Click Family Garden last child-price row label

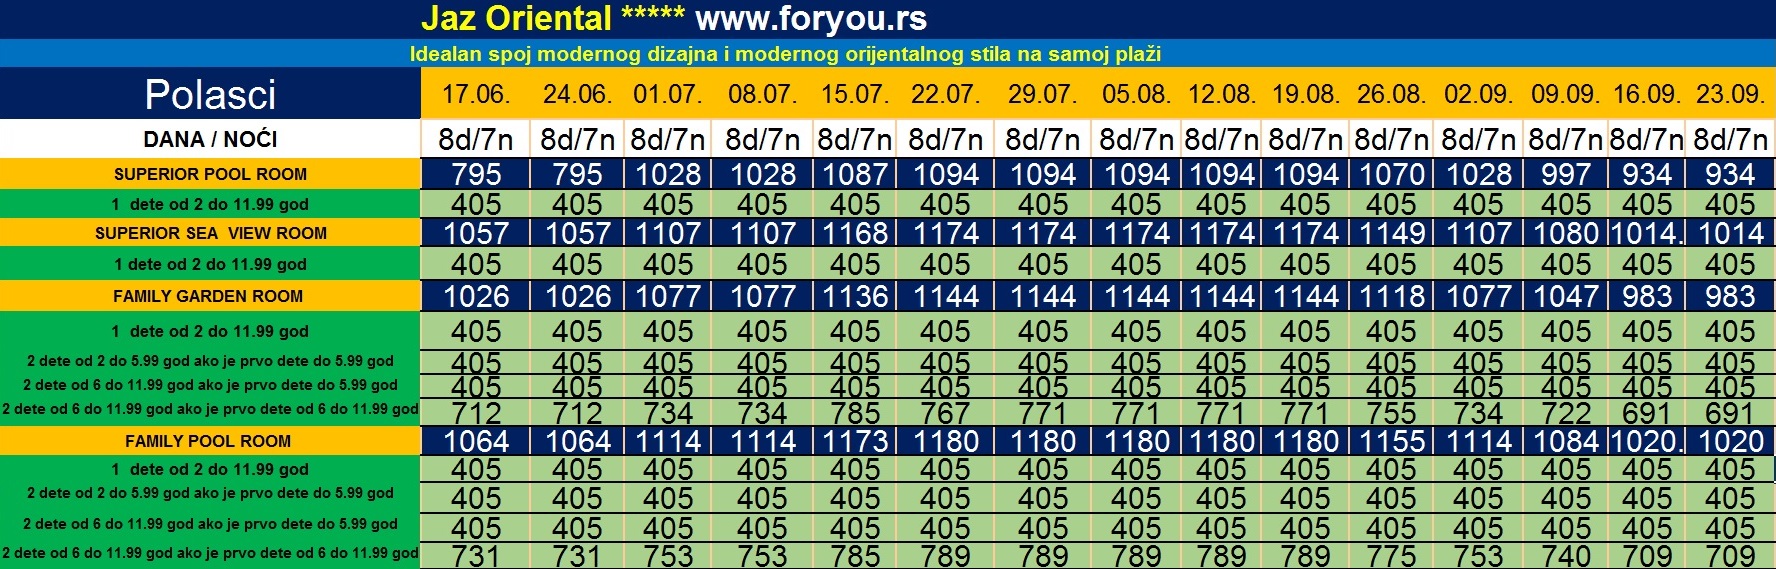click(210, 409)
